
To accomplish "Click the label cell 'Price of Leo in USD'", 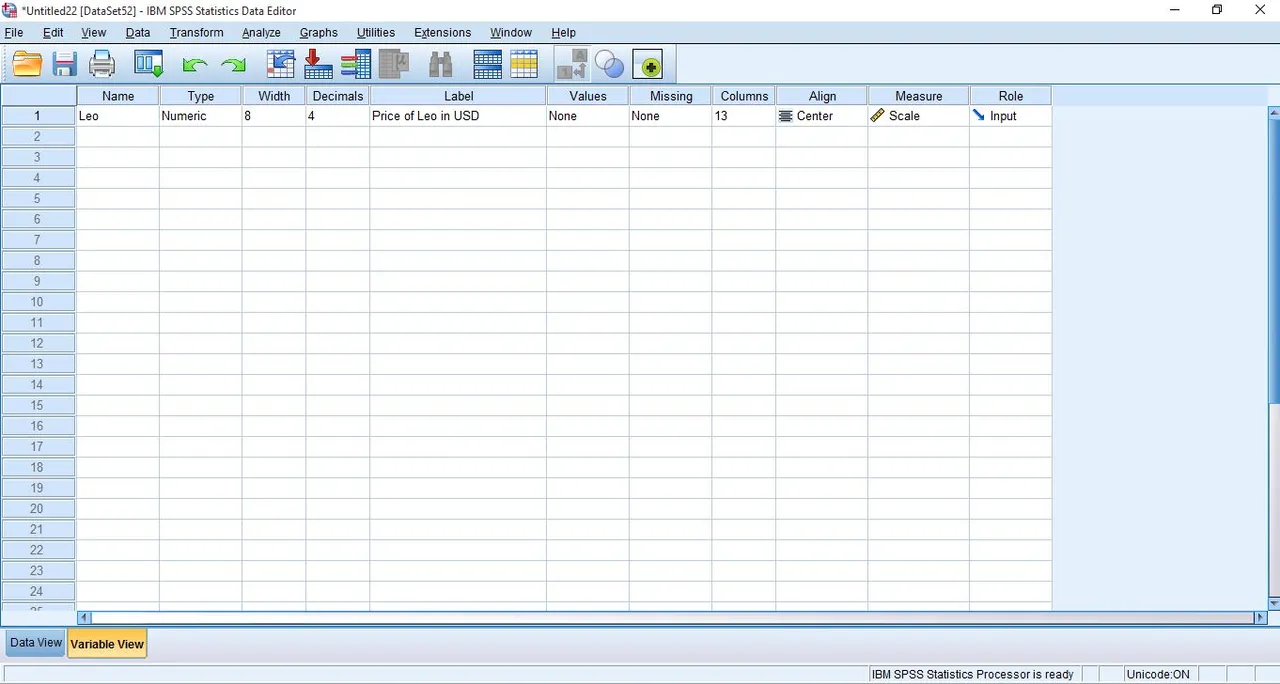I will tap(459, 116).
